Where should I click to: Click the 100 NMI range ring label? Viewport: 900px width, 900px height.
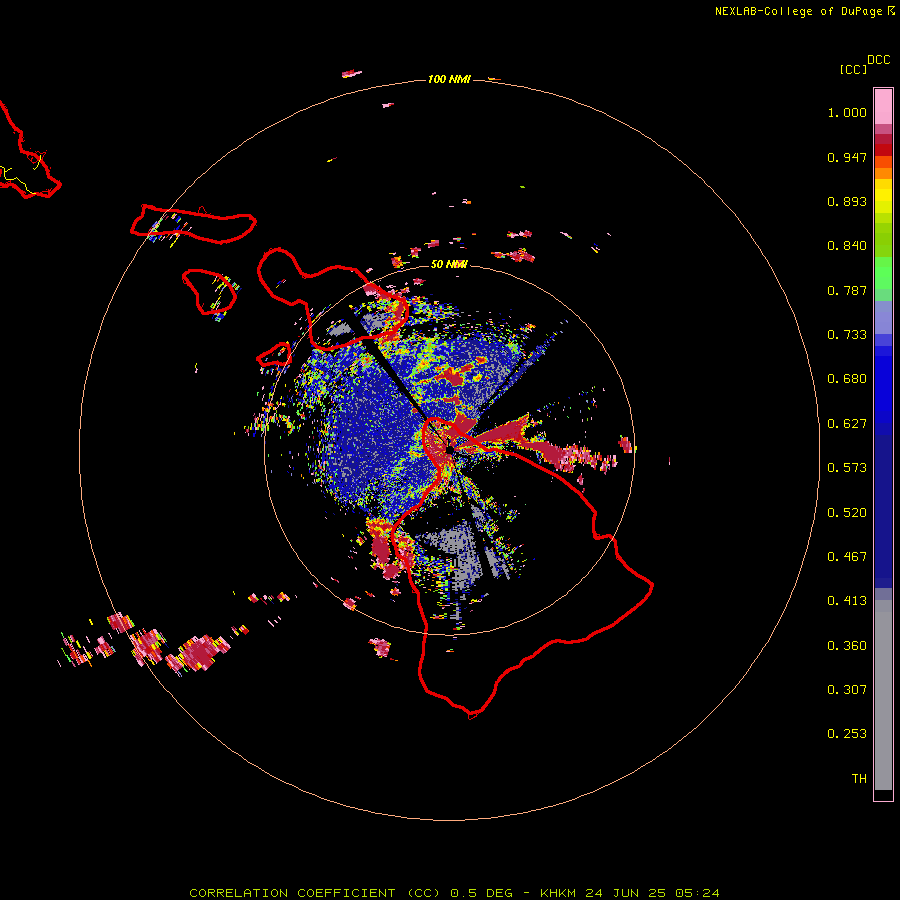[x=449, y=79]
